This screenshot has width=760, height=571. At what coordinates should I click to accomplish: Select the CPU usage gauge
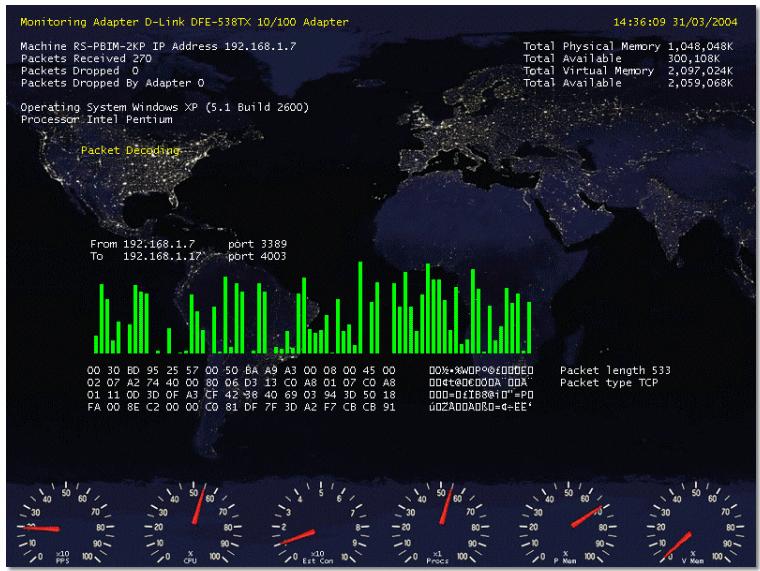[x=193, y=524]
